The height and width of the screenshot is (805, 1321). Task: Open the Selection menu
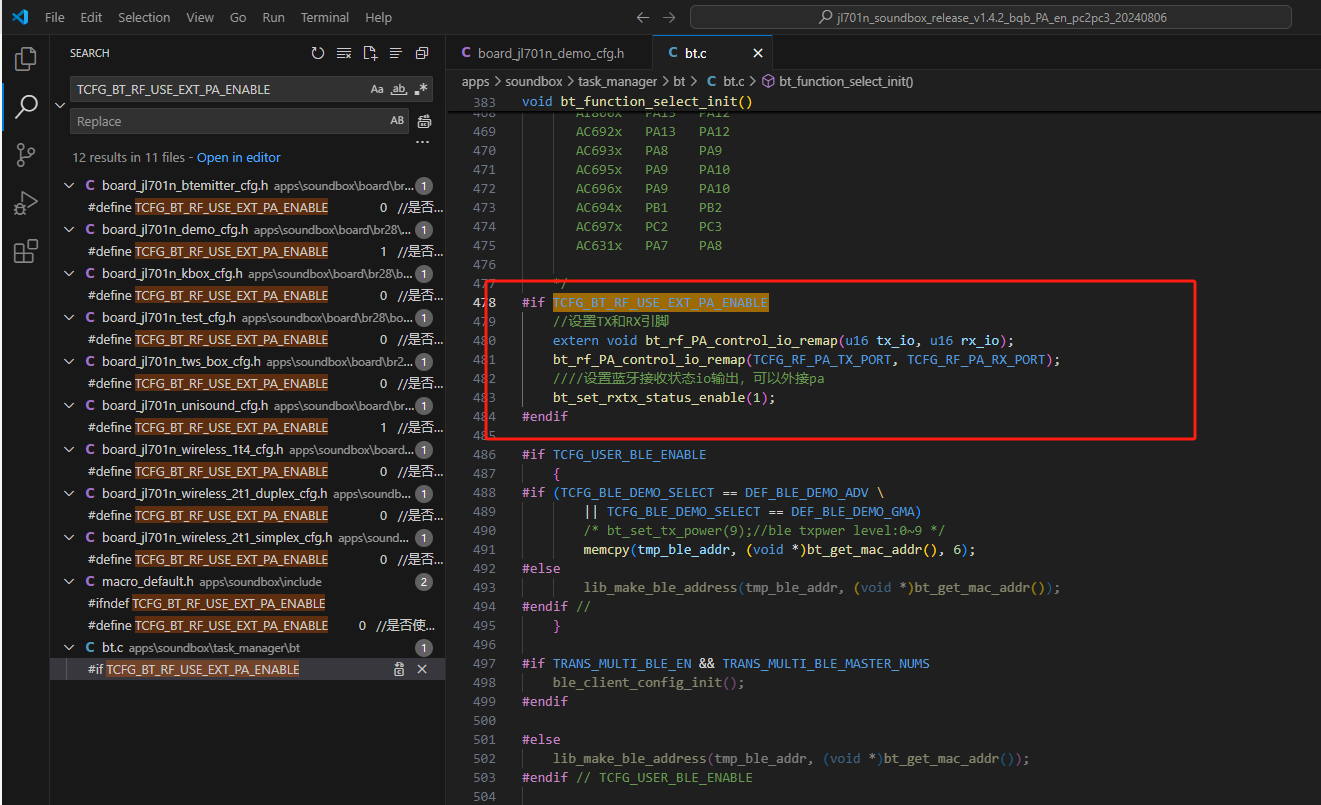[x=144, y=17]
